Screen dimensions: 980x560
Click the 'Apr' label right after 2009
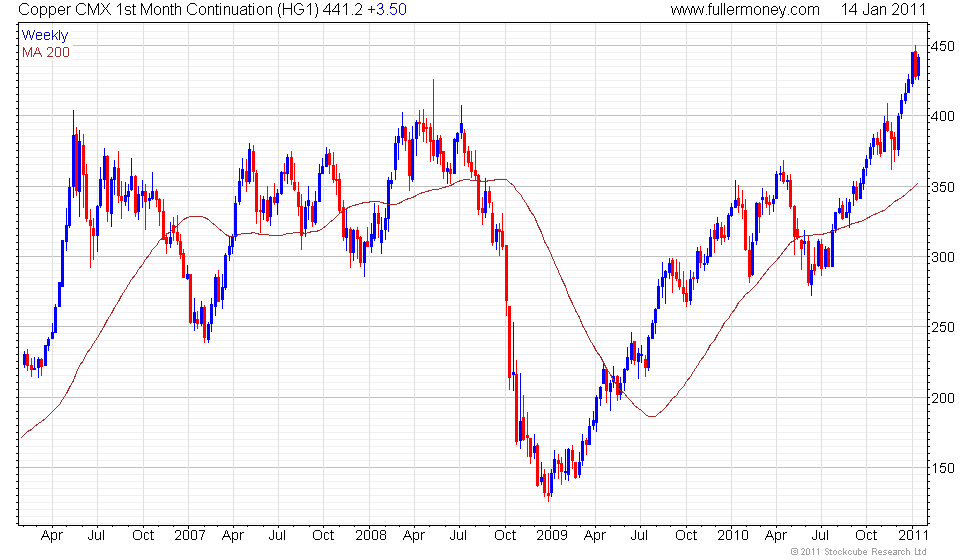tap(594, 536)
